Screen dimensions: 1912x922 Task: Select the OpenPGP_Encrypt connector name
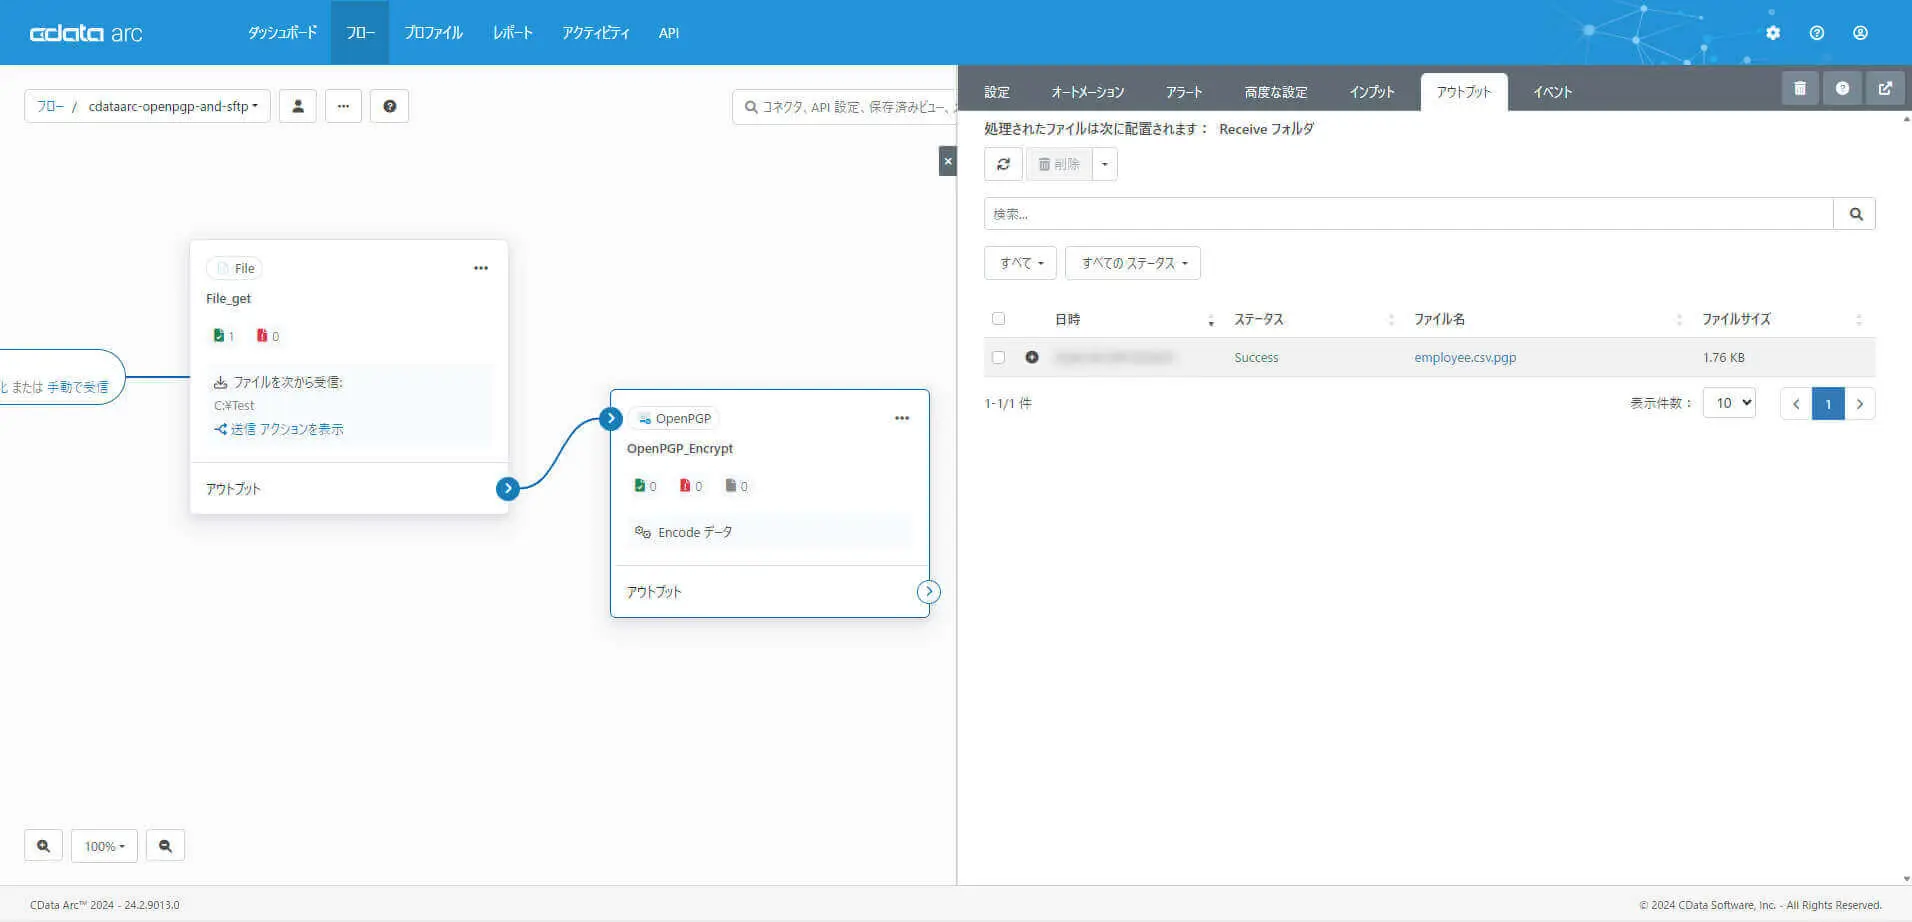click(680, 448)
